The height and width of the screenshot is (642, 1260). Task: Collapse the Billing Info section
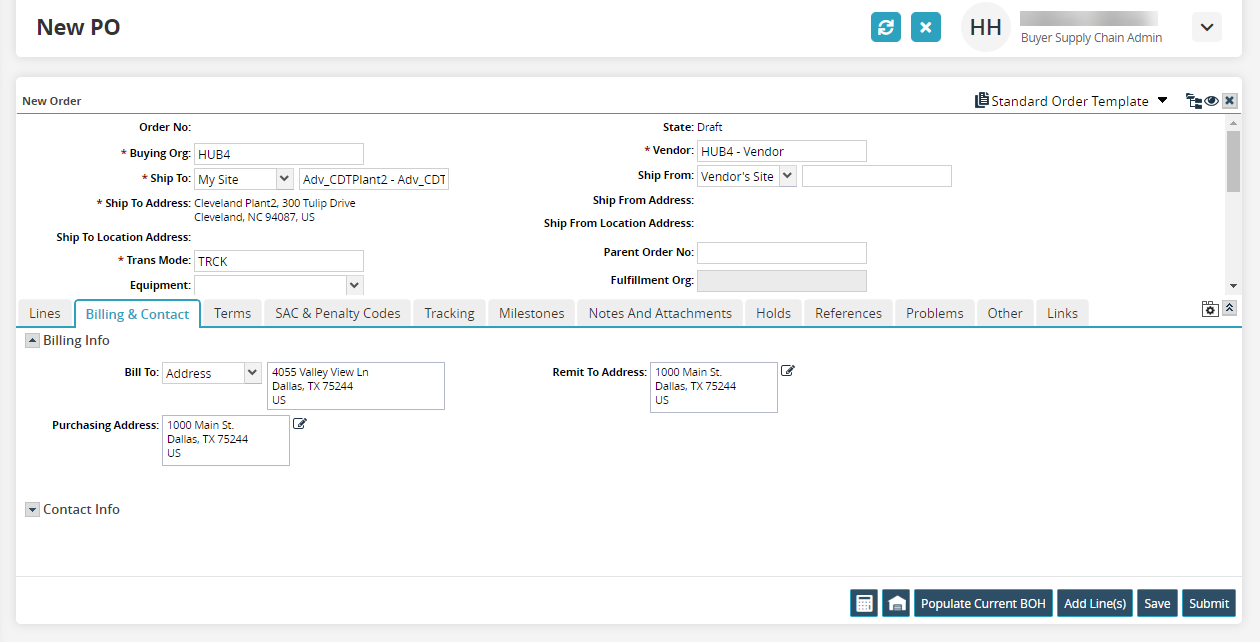click(x=33, y=340)
